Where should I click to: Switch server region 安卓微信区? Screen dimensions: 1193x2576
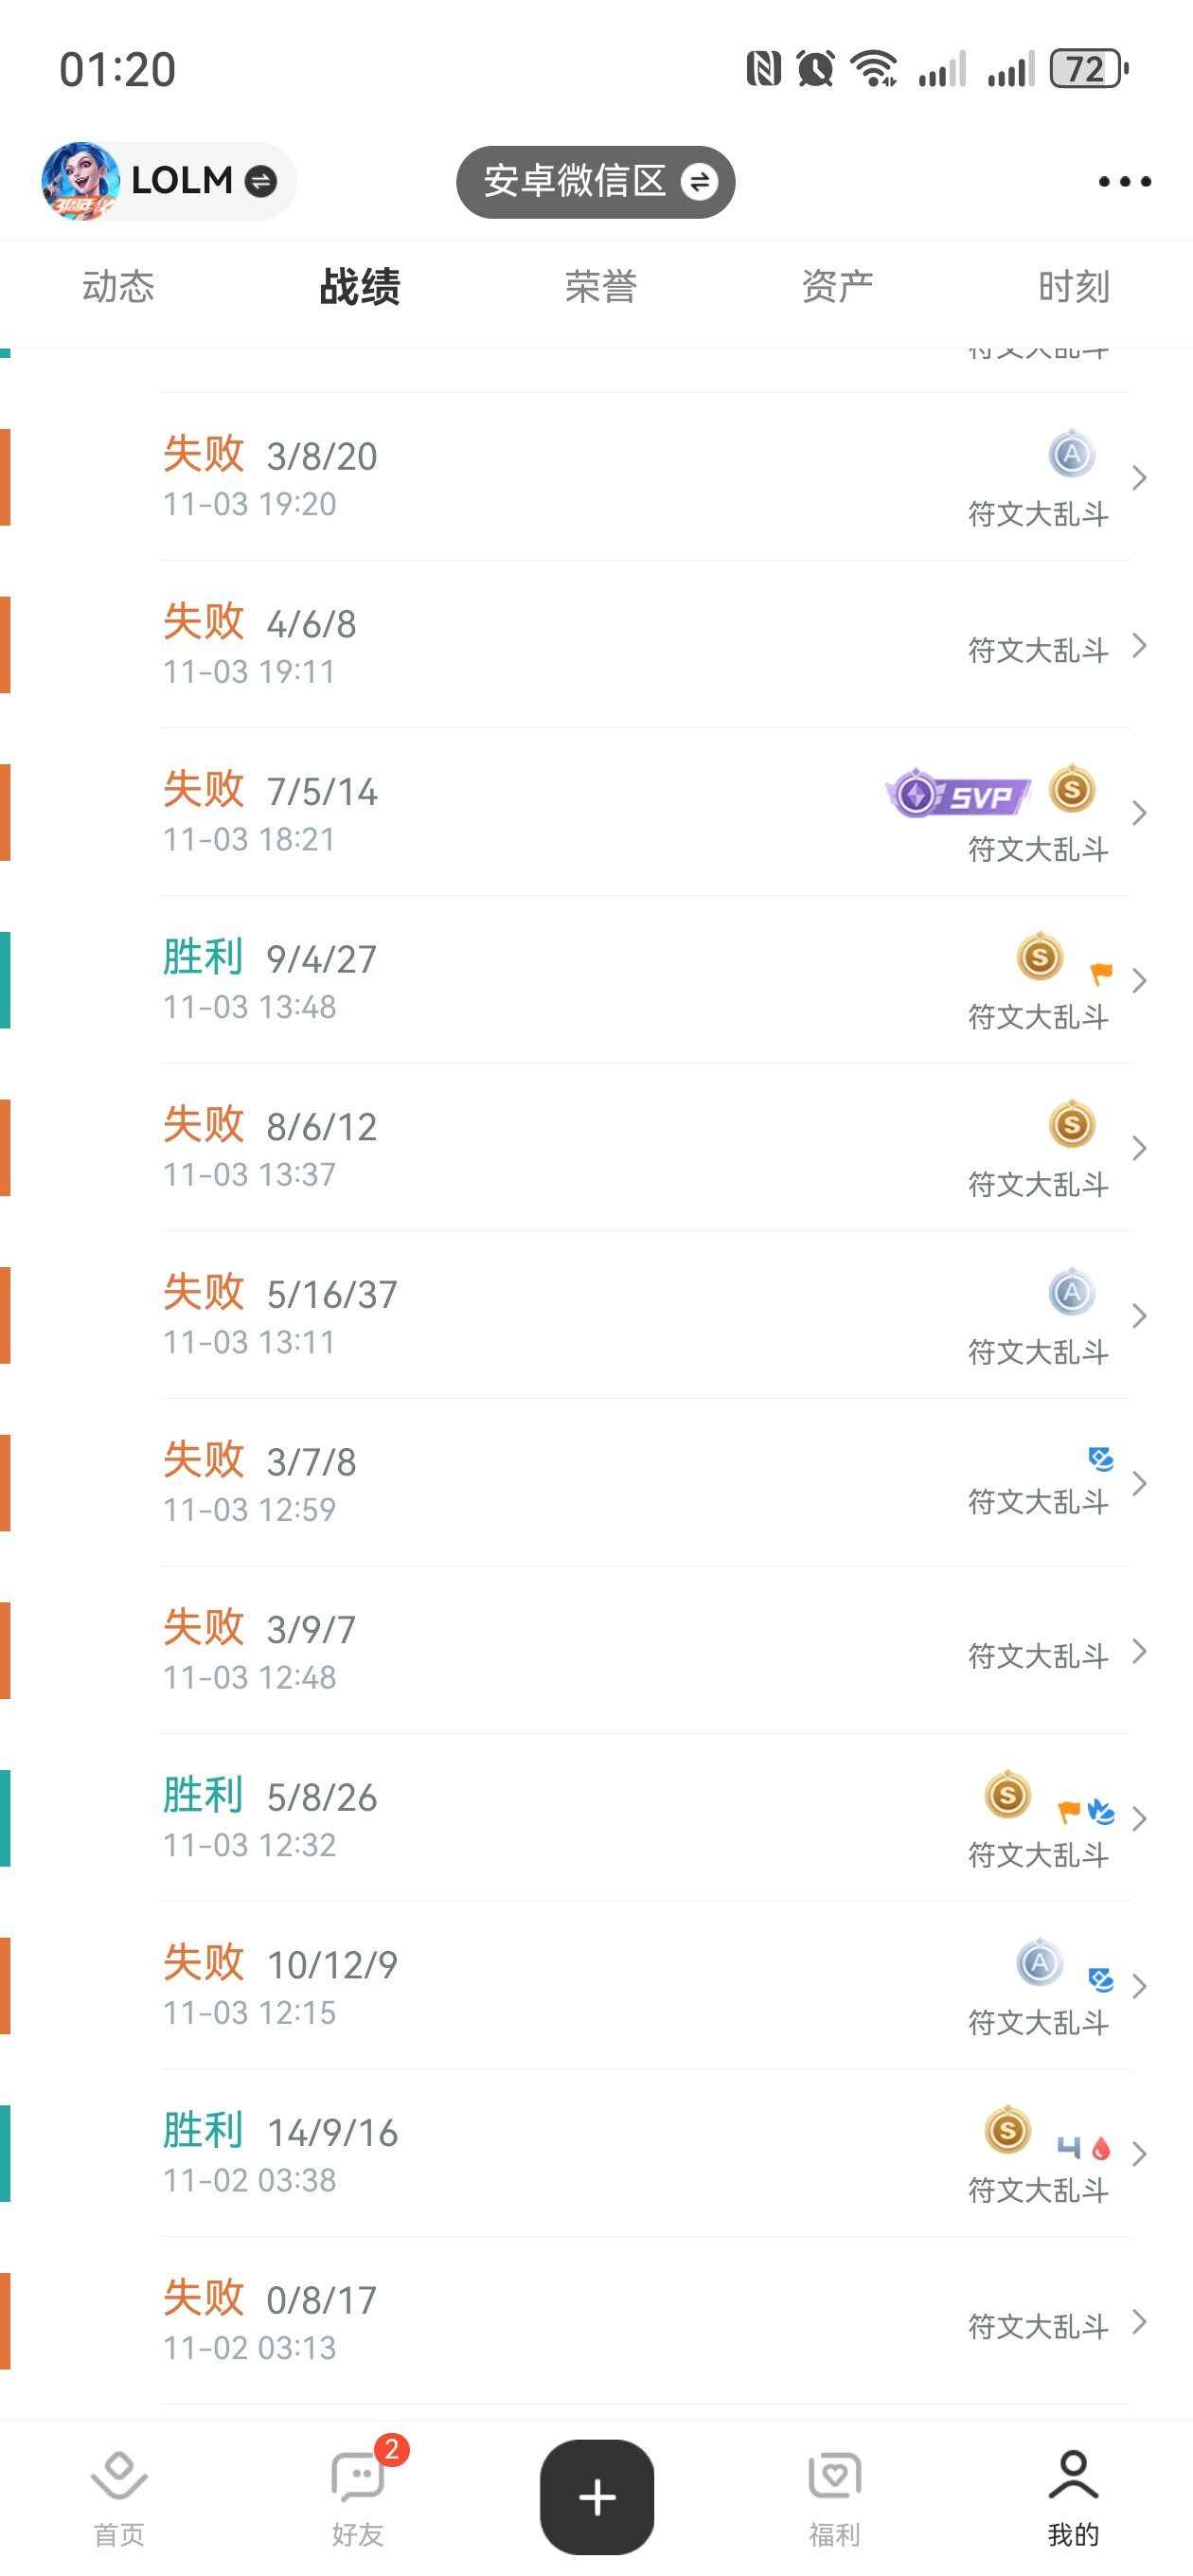click(x=596, y=182)
